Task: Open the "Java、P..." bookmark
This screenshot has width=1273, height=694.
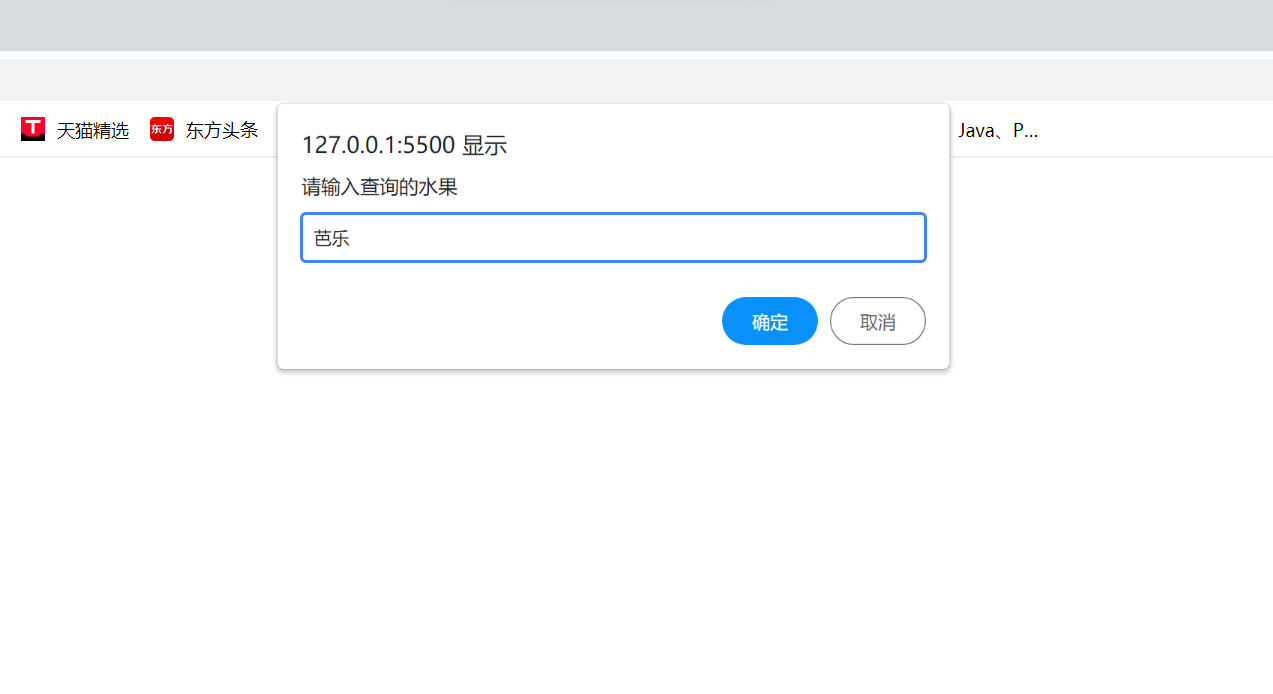Action: pos(997,130)
